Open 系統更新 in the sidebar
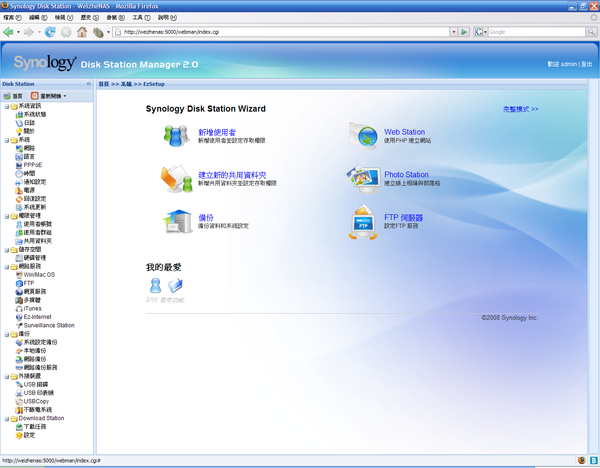Screen dimensions: 600x468 point(31,207)
